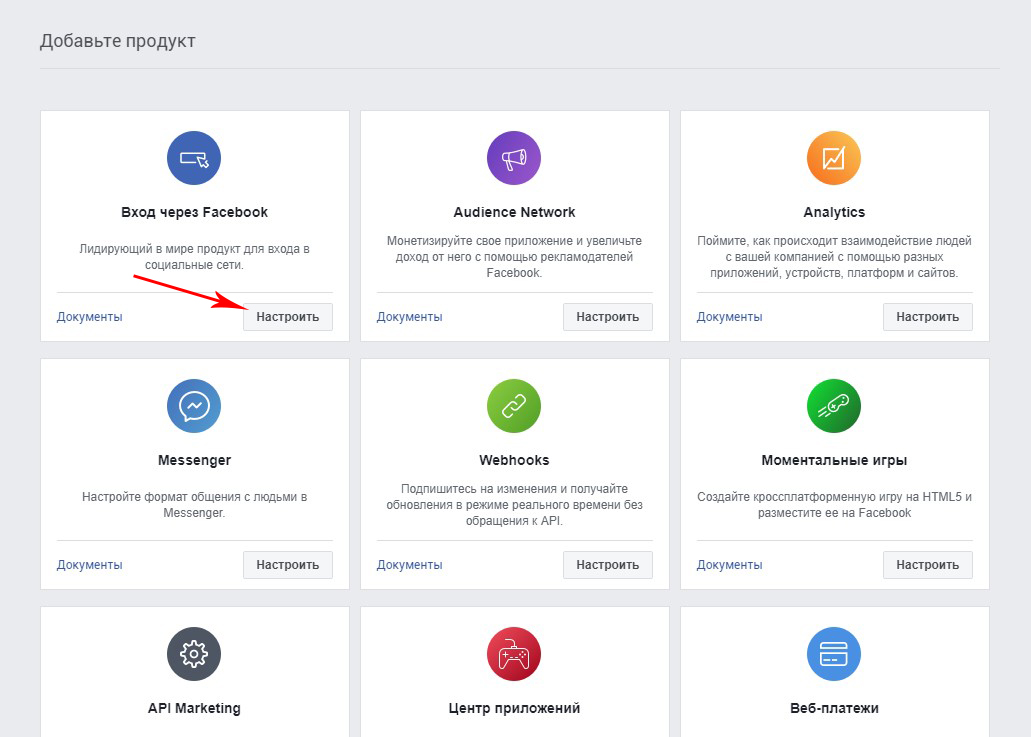
Task: Click Настроить in the Analytics card
Action: click(928, 317)
